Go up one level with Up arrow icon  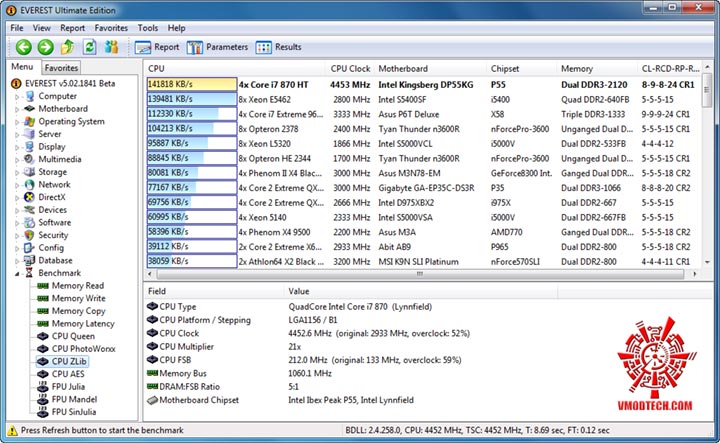pos(68,47)
